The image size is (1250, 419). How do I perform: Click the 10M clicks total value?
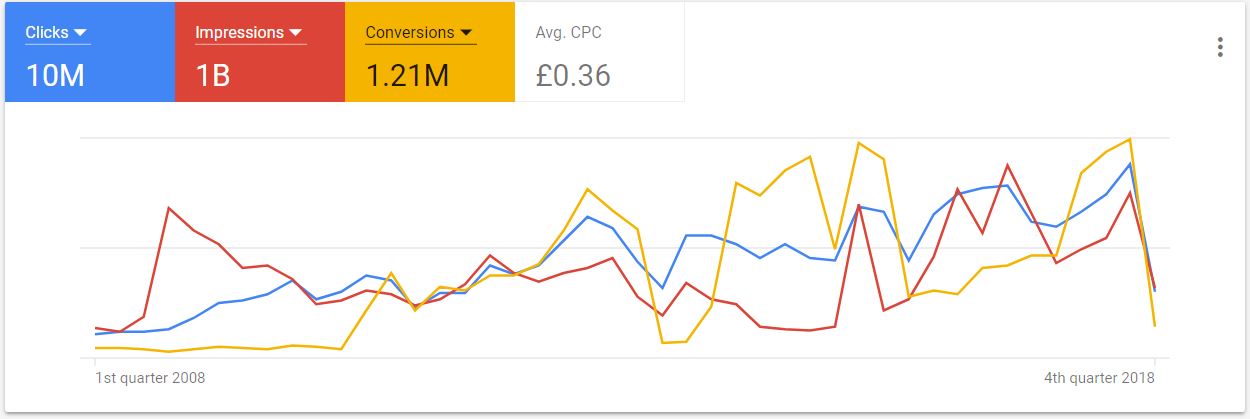point(55,75)
